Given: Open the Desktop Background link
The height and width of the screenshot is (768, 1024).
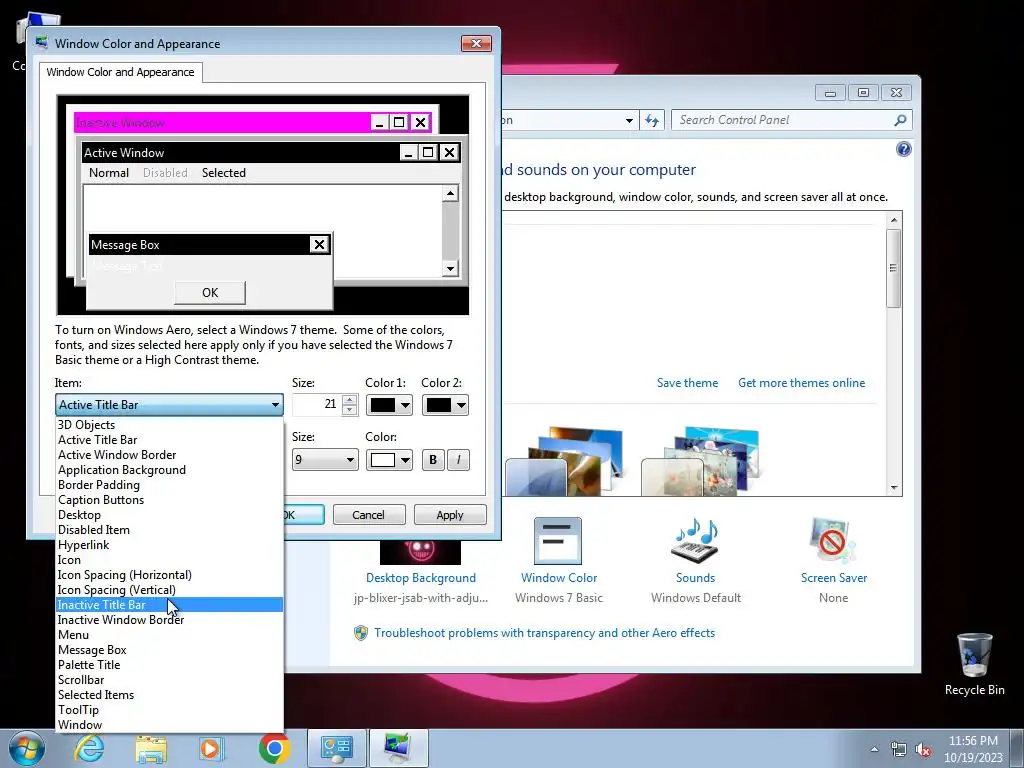Looking at the screenshot, I should point(421,578).
